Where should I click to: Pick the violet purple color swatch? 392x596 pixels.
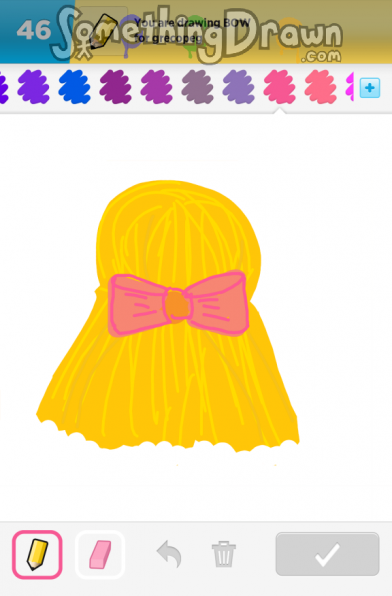coord(33,87)
